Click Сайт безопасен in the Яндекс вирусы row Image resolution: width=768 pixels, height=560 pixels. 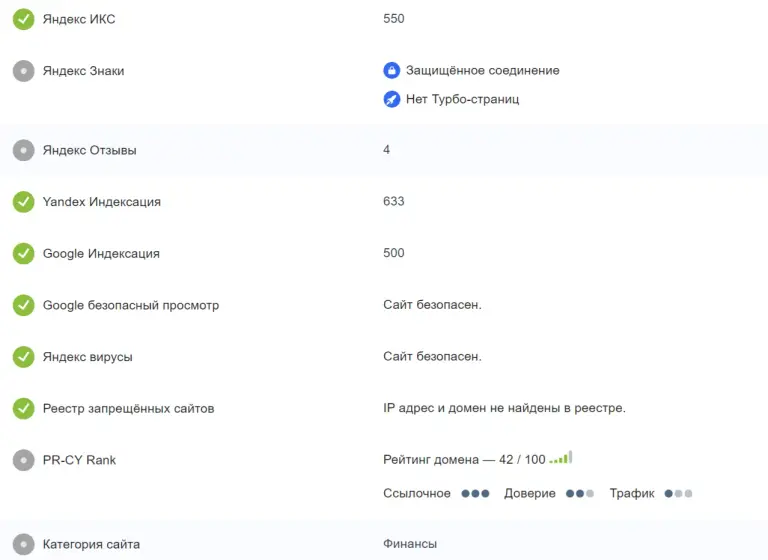(x=432, y=357)
